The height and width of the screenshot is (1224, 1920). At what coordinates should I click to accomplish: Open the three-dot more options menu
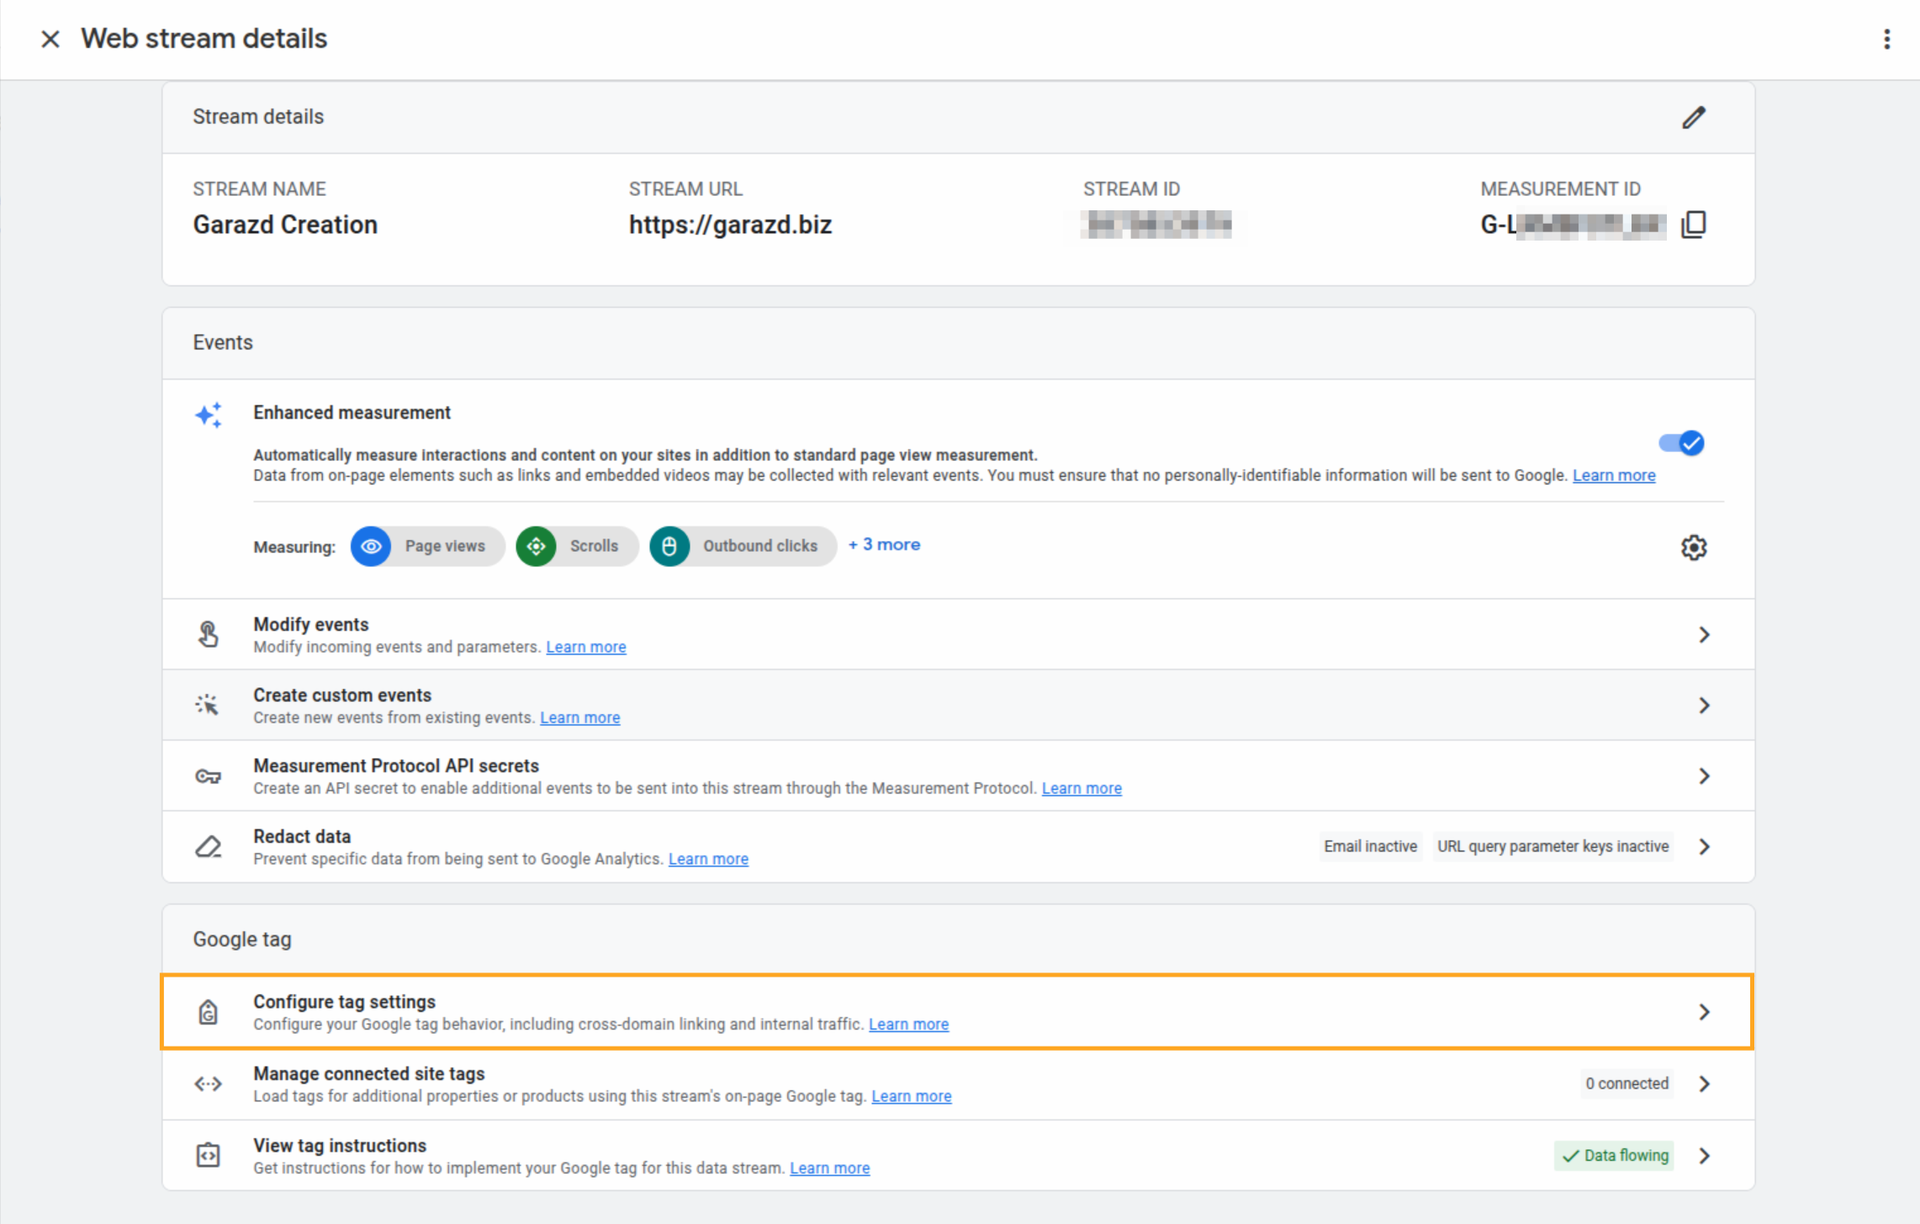click(1886, 39)
